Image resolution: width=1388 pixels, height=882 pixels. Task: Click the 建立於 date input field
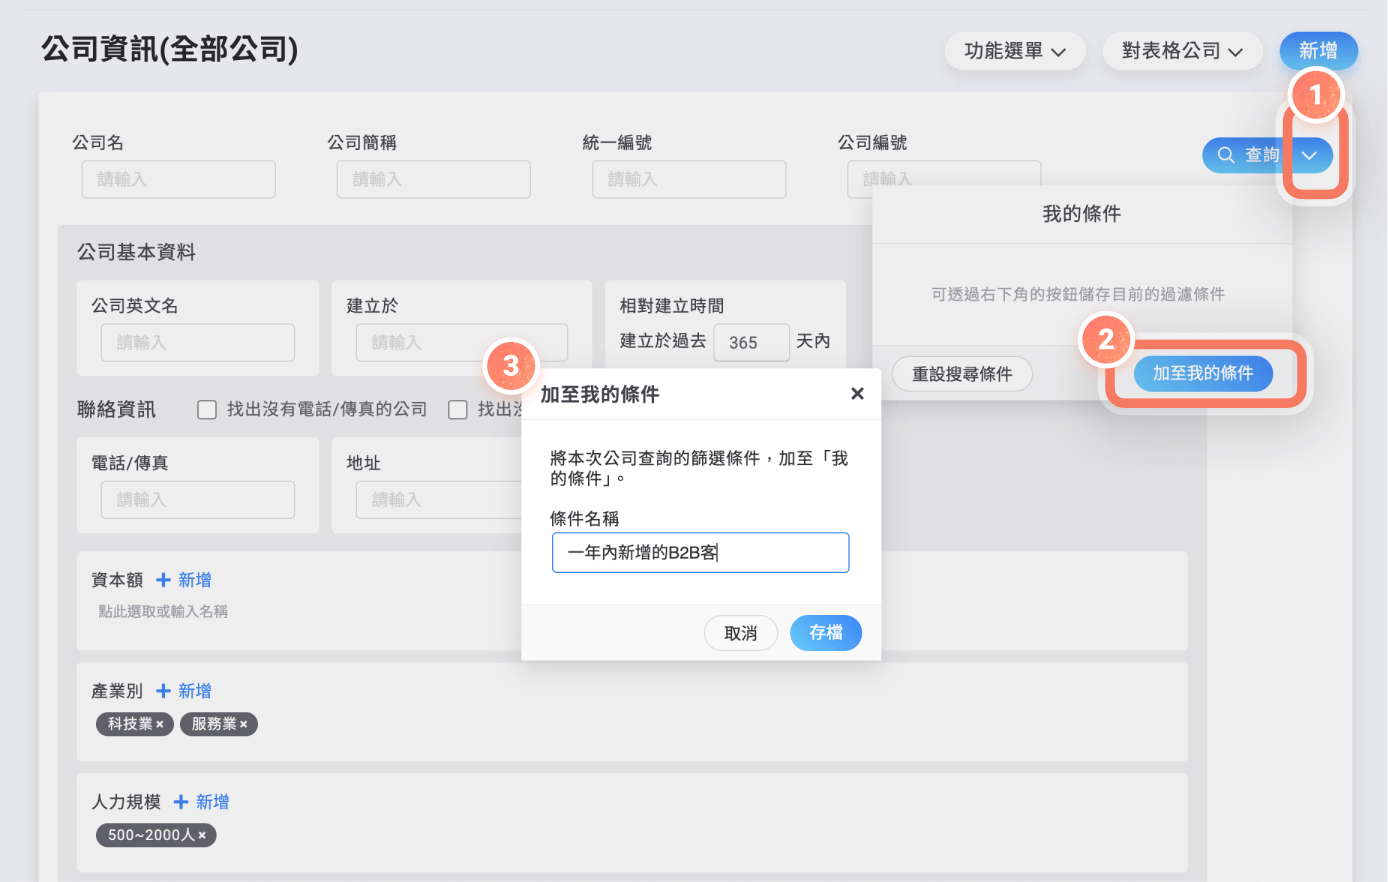[x=462, y=343]
